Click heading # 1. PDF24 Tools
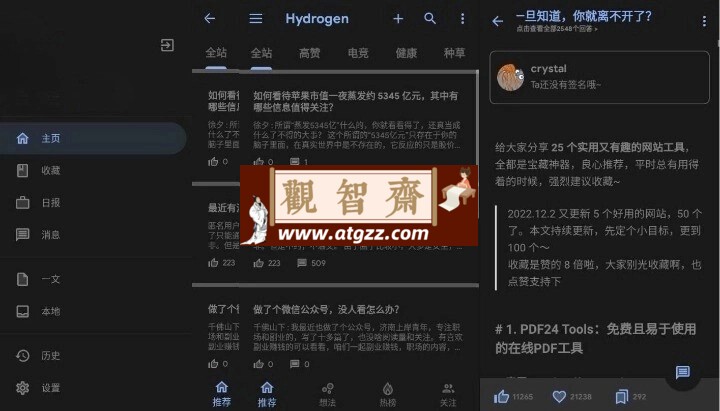This screenshot has height=411, width=720. pyautogui.click(x=595, y=338)
